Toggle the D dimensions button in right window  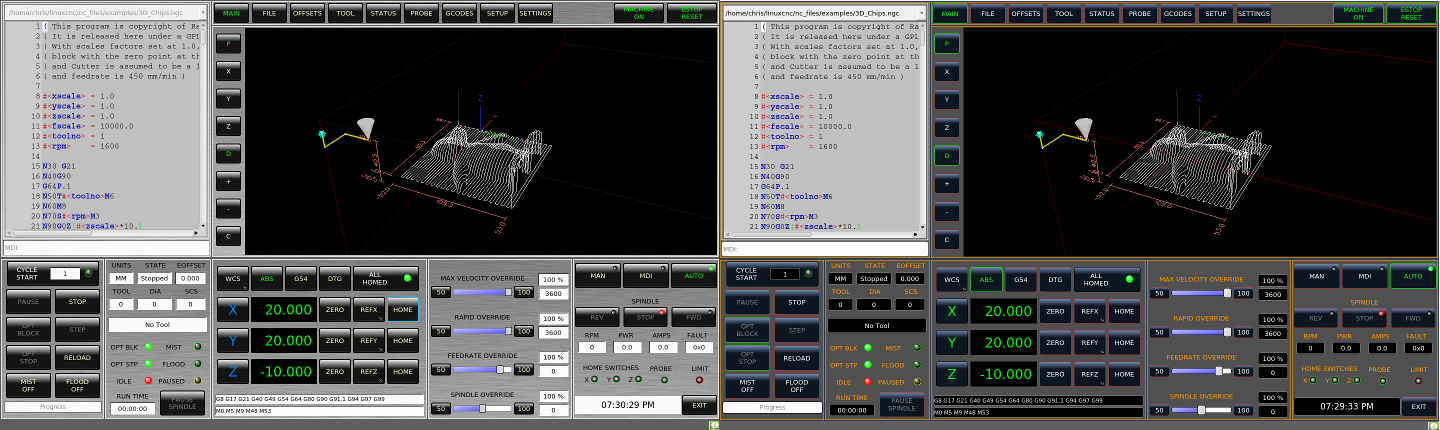(x=947, y=156)
